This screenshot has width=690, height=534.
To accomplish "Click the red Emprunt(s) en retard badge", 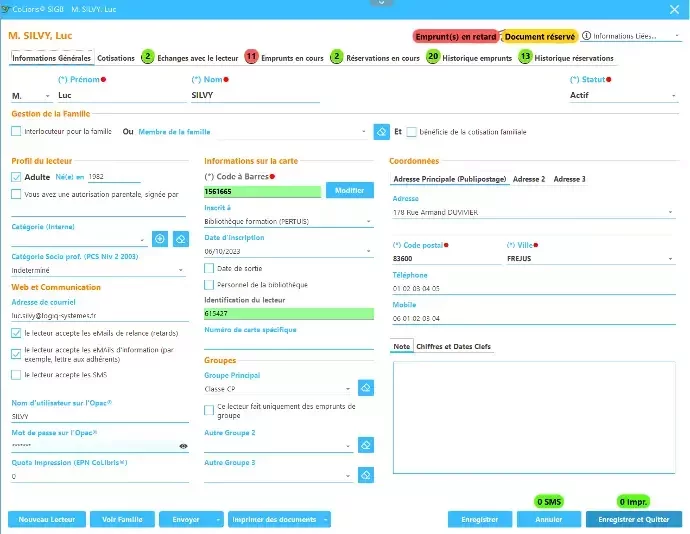I will [455, 36].
